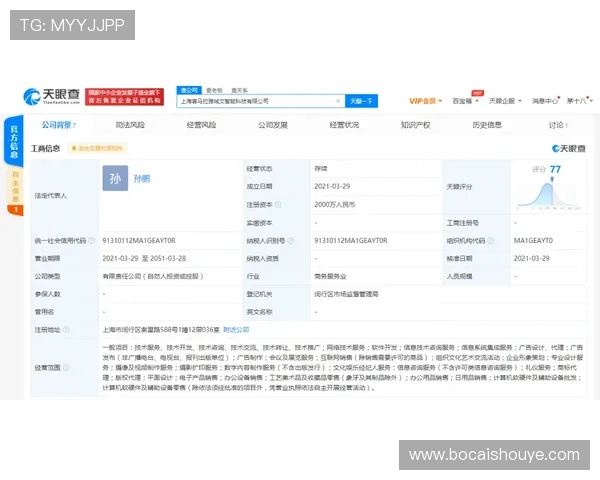Click the help icon next to 注册地址

[x=66, y=330]
